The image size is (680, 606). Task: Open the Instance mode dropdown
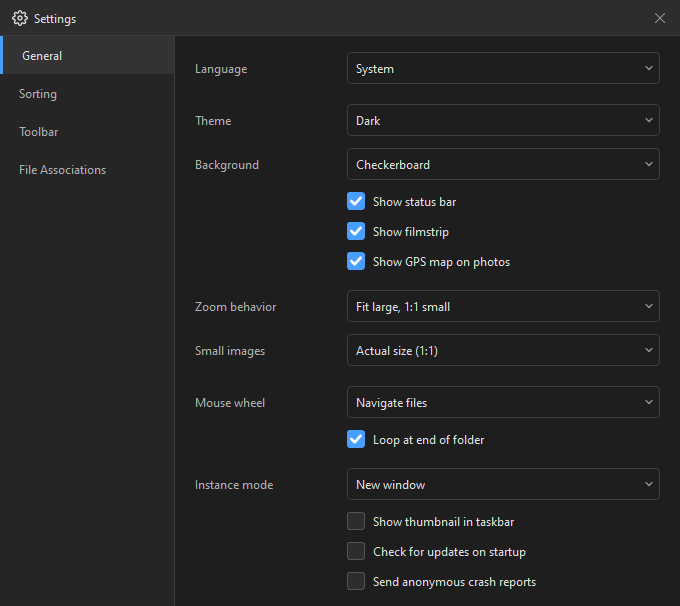point(503,484)
